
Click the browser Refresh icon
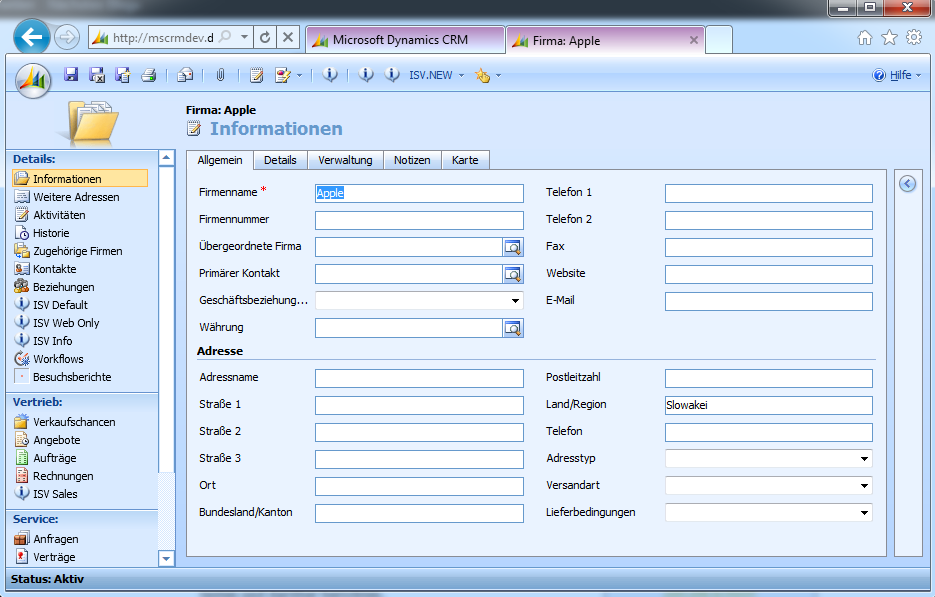265,38
